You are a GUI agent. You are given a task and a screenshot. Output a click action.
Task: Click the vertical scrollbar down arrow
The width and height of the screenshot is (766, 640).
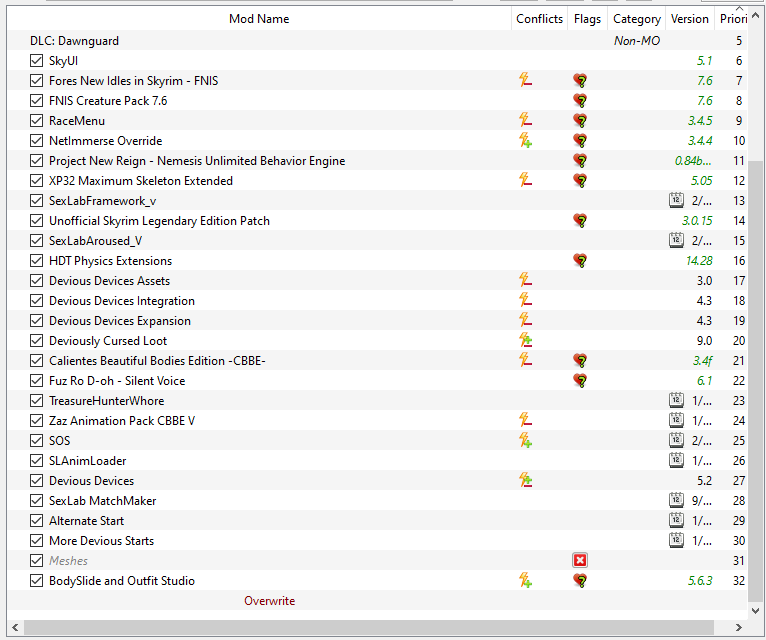(755, 610)
